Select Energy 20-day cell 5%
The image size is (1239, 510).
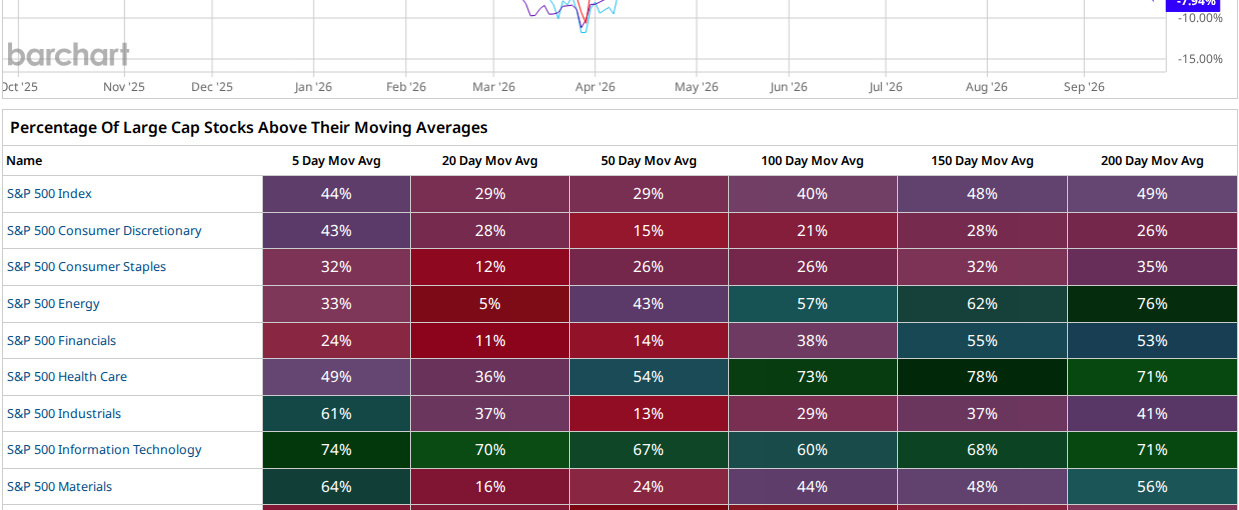490,304
